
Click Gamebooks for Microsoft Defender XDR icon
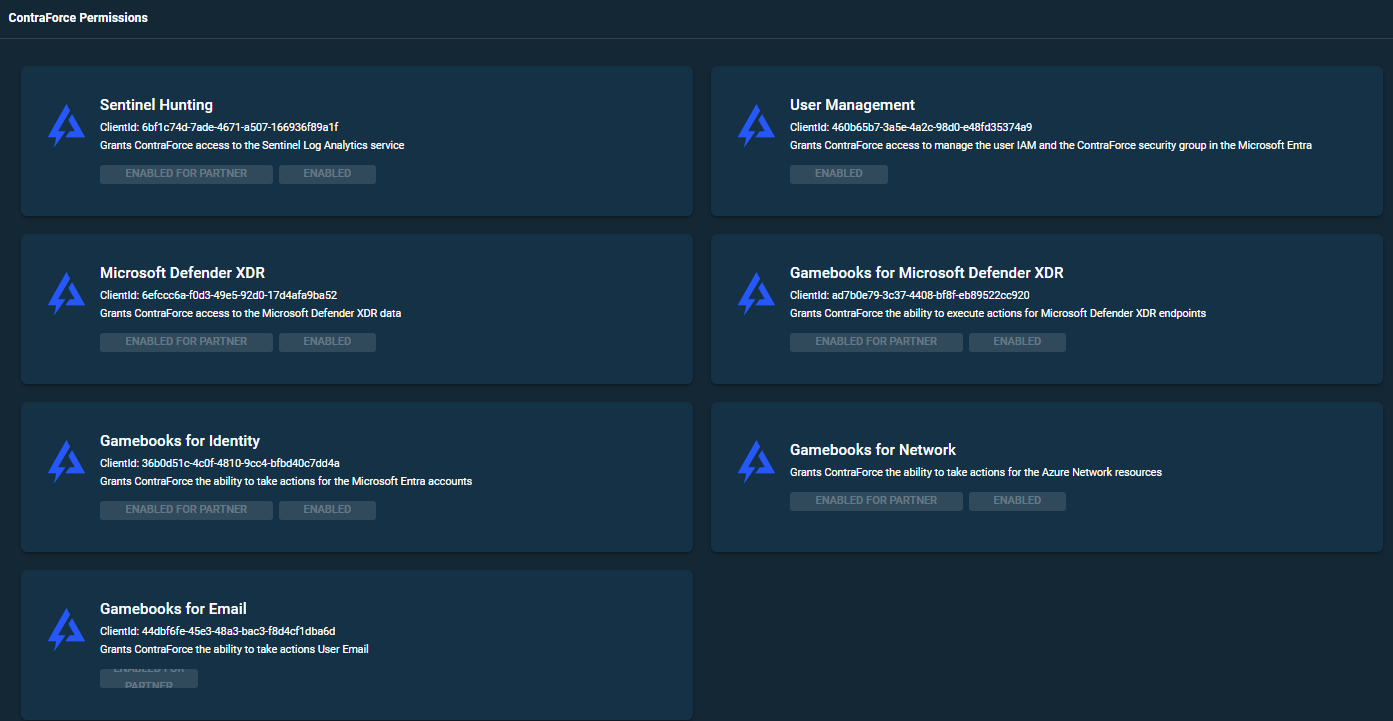click(x=756, y=294)
